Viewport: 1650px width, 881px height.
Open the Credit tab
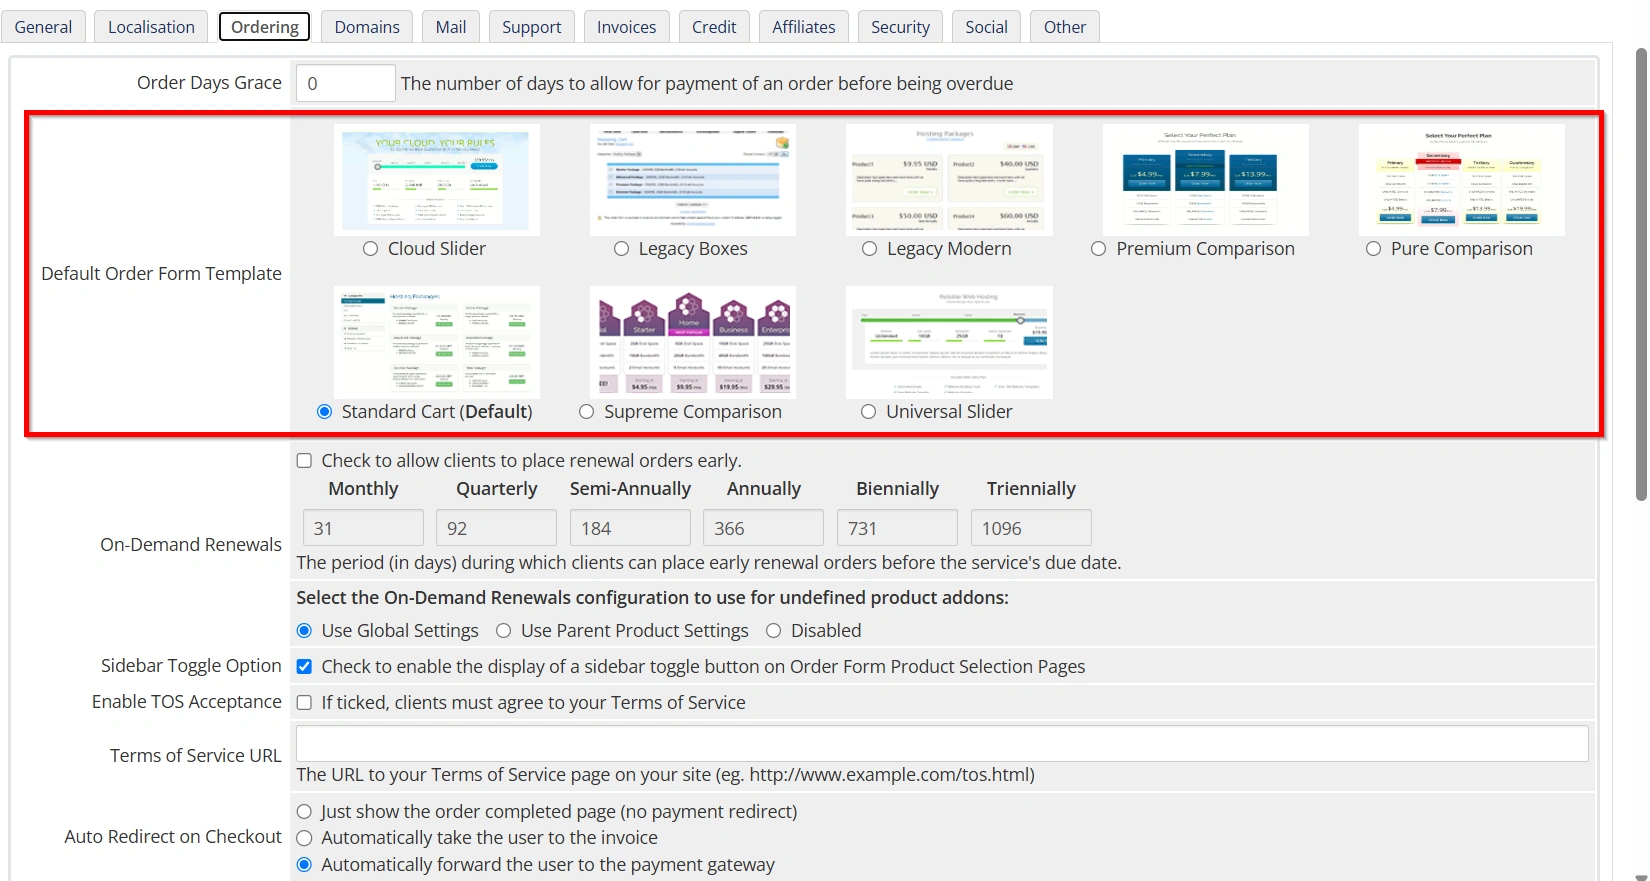click(714, 27)
